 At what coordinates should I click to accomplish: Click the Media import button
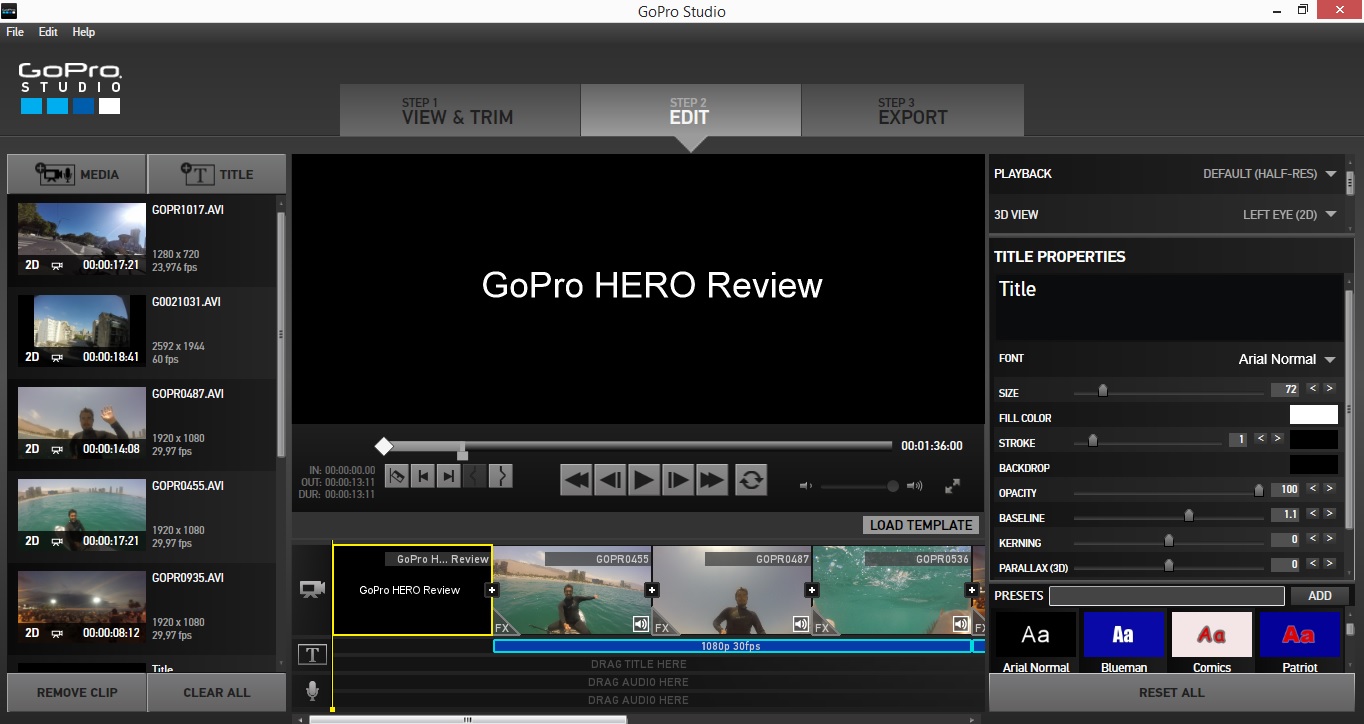coord(77,174)
